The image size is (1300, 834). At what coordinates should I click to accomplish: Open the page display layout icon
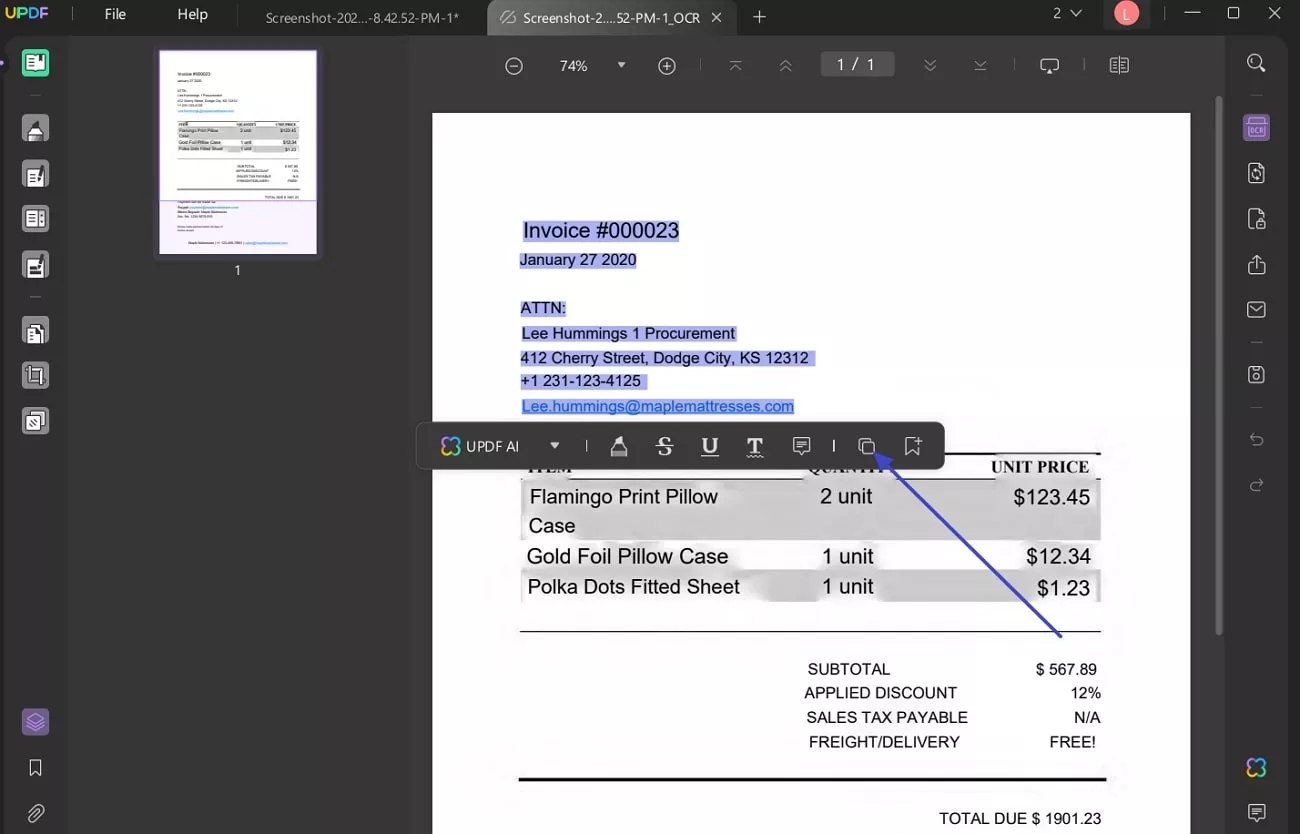tap(1119, 66)
